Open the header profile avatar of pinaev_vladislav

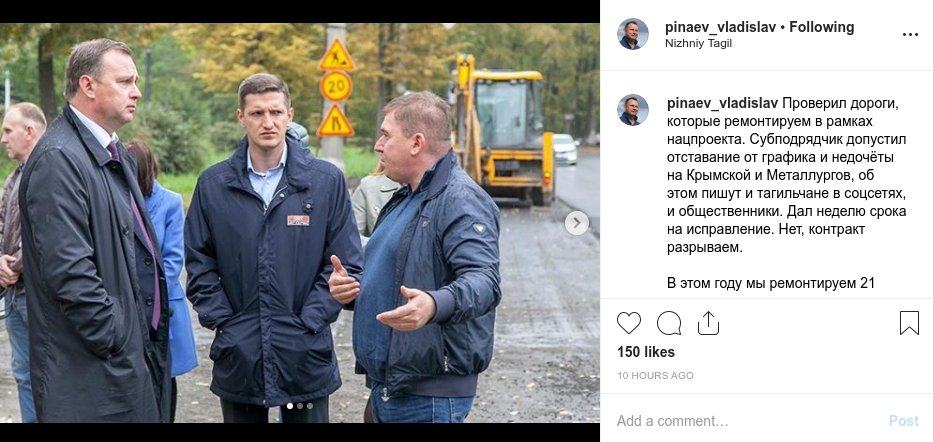pyautogui.click(x=633, y=34)
